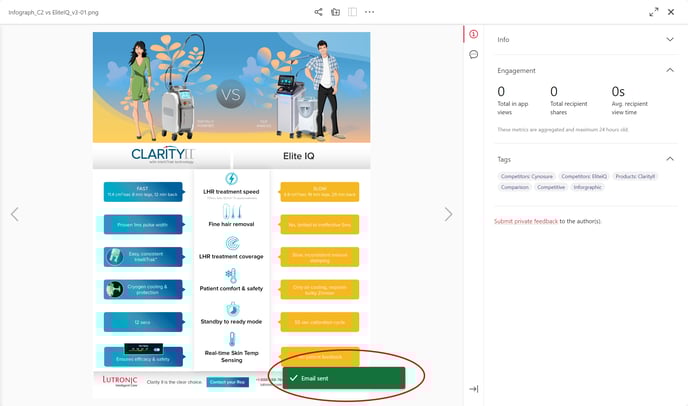Click Submit private feedback link
This screenshot has height=406, width=688.
526,221
